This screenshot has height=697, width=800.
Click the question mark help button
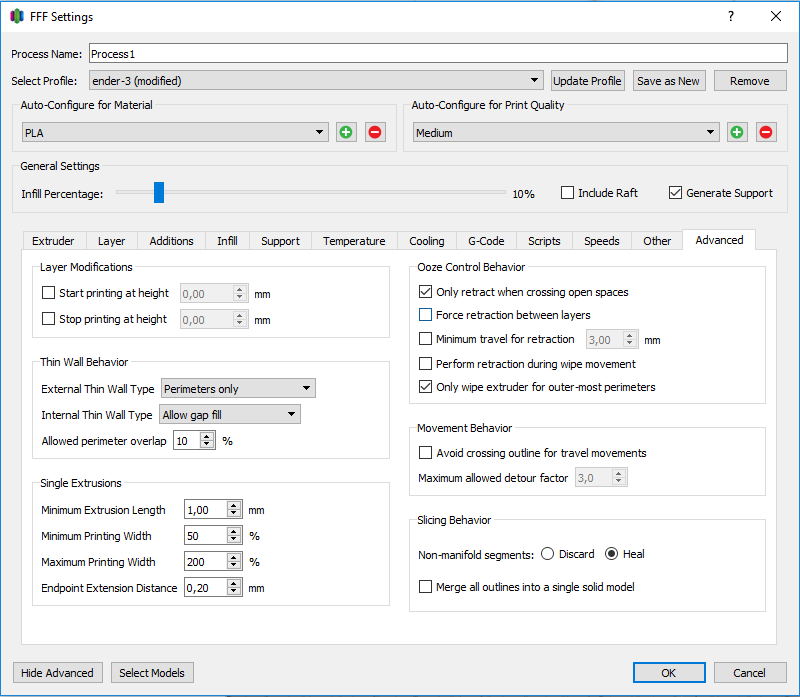point(731,16)
